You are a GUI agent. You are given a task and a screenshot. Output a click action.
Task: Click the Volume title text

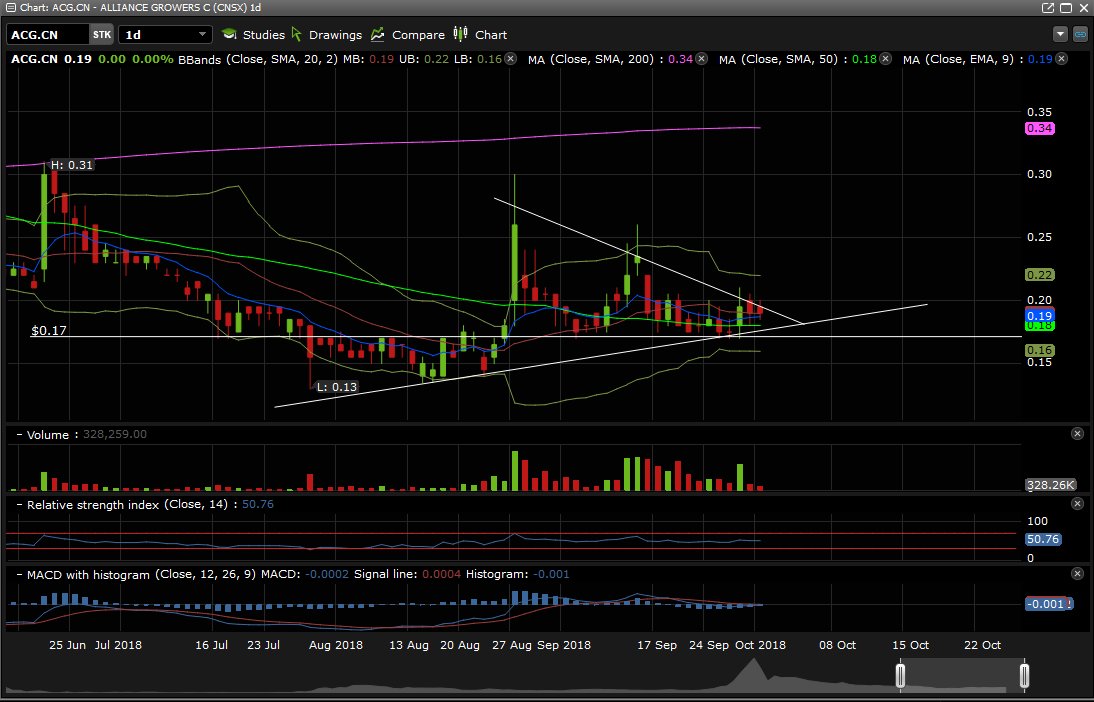pos(47,435)
